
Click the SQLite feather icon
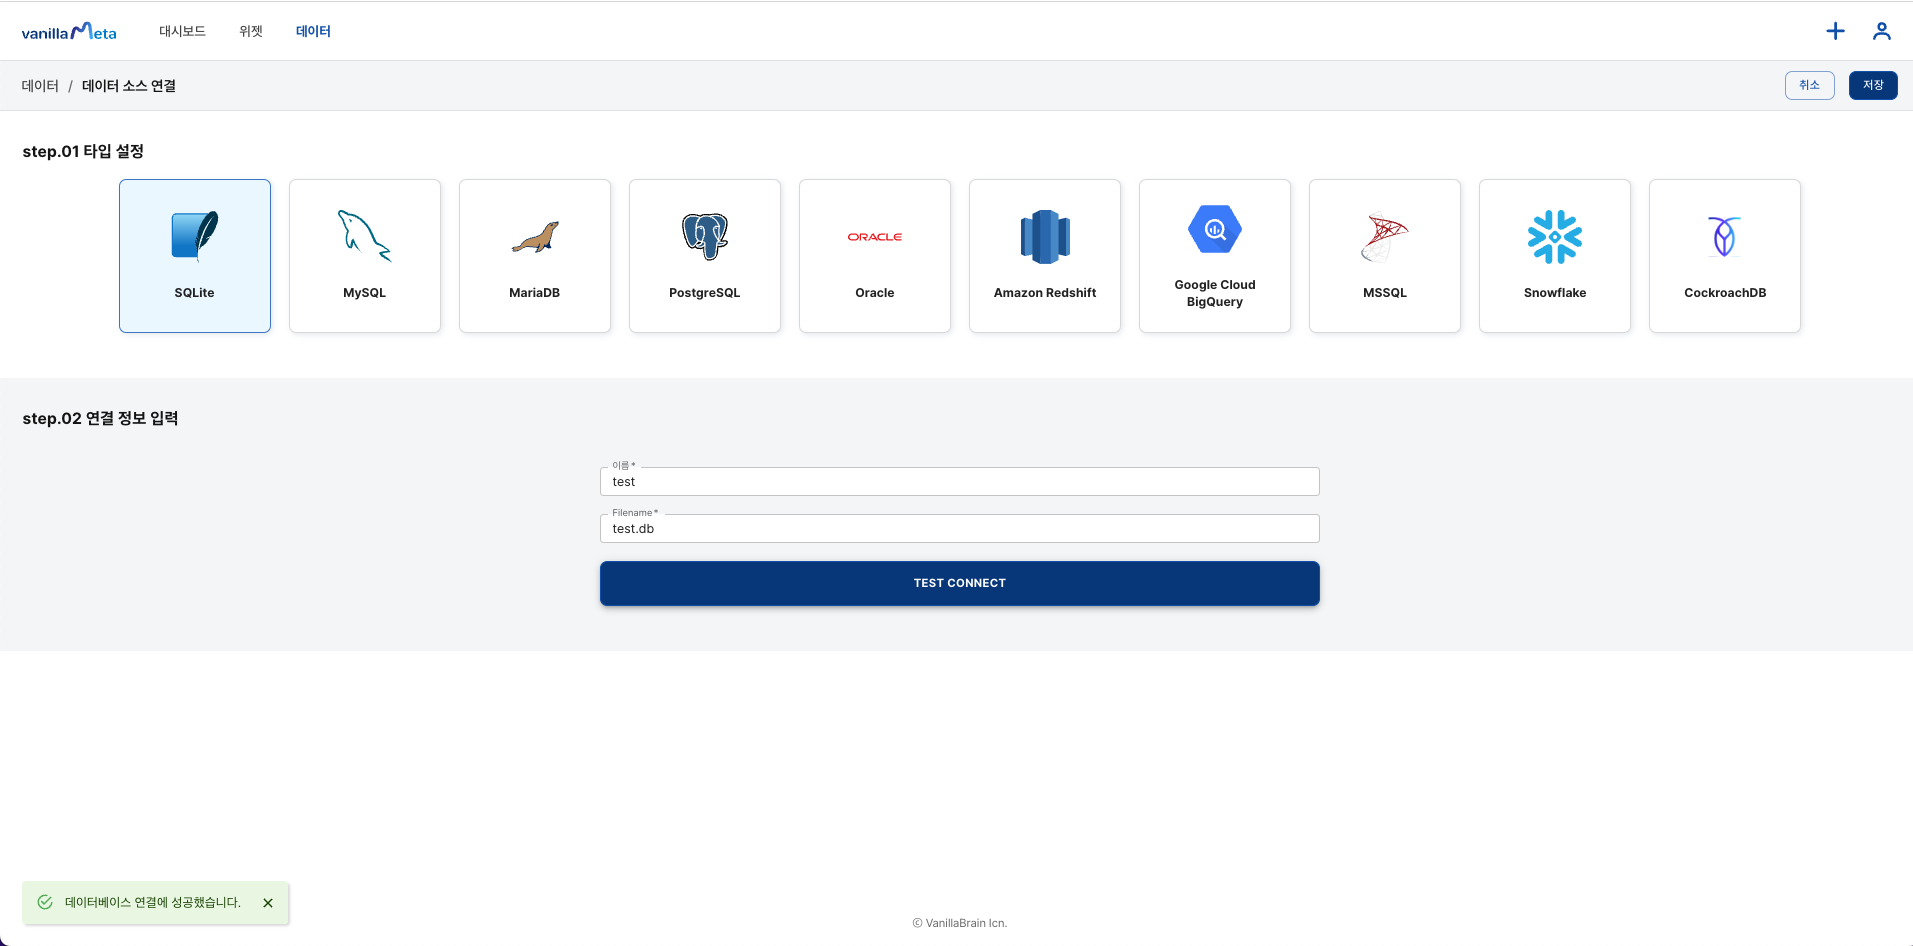click(195, 237)
